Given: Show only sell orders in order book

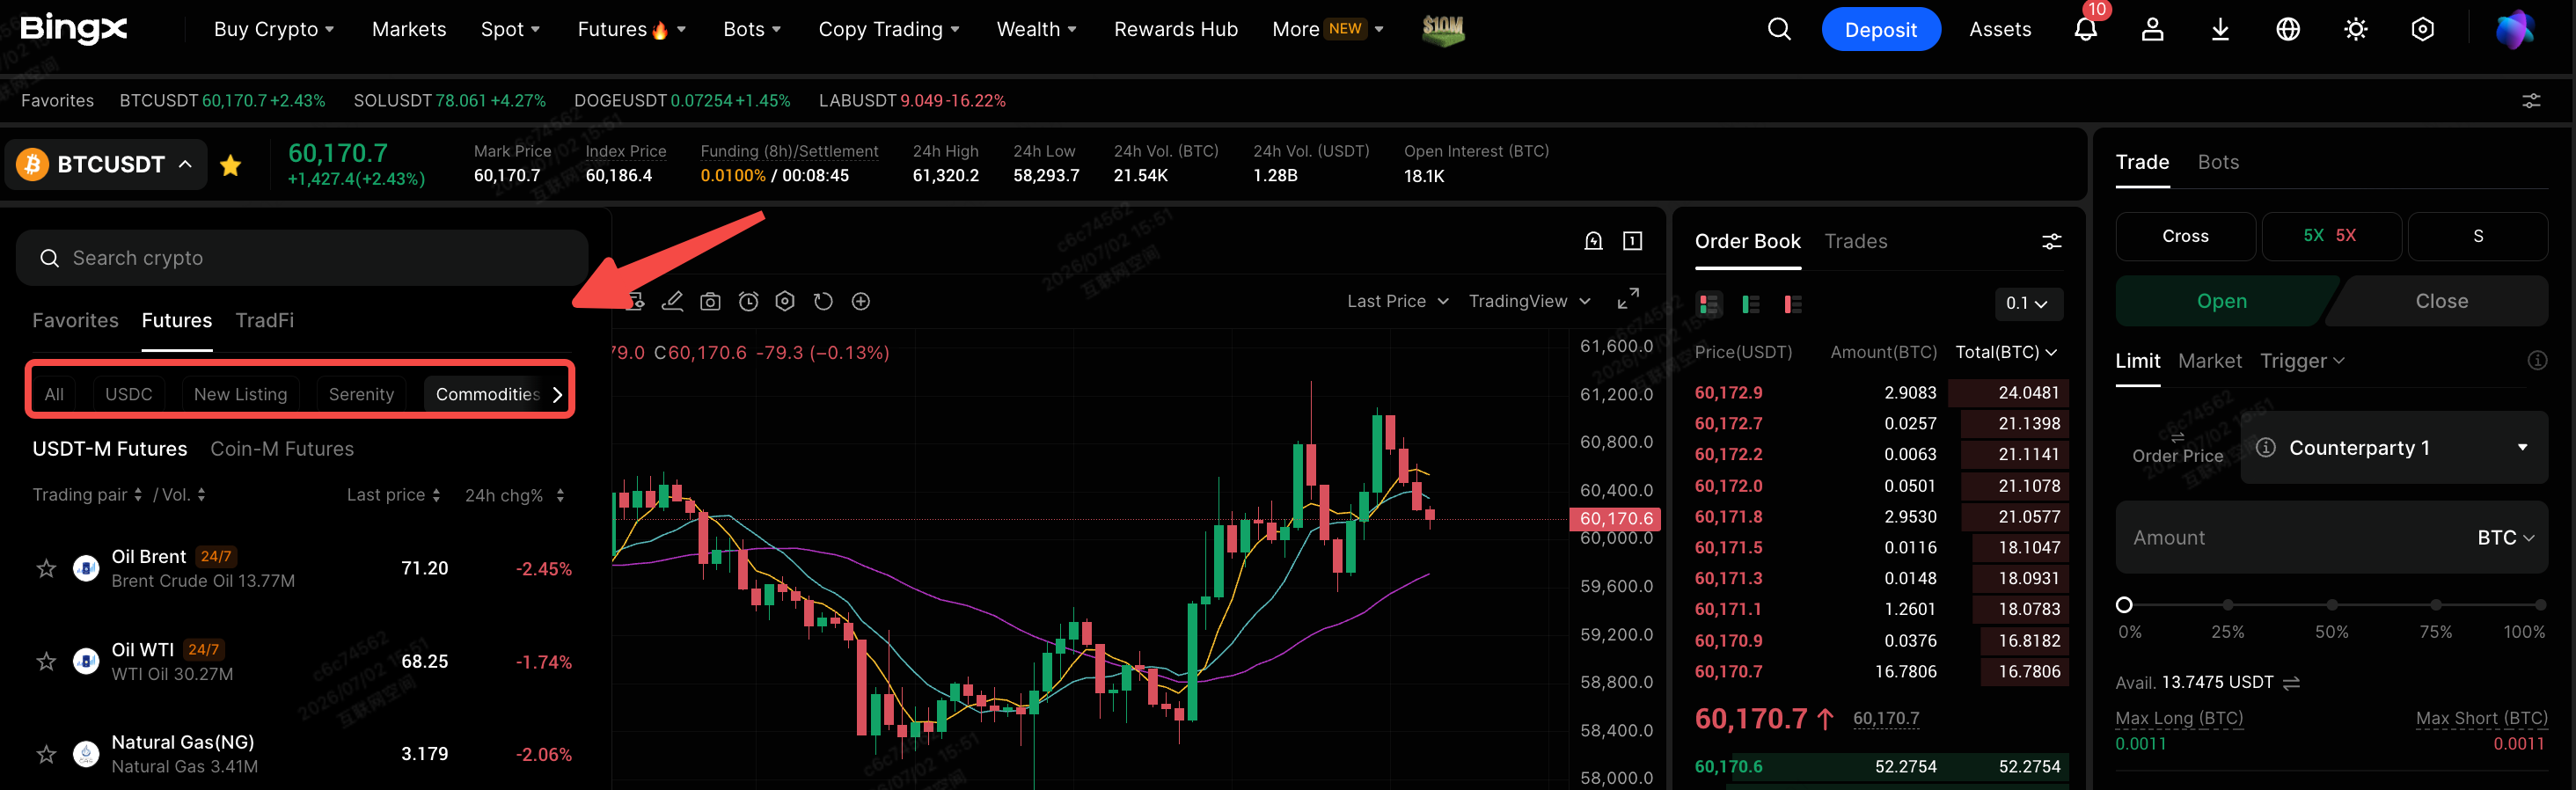Looking at the screenshot, I should (x=1792, y=304).
